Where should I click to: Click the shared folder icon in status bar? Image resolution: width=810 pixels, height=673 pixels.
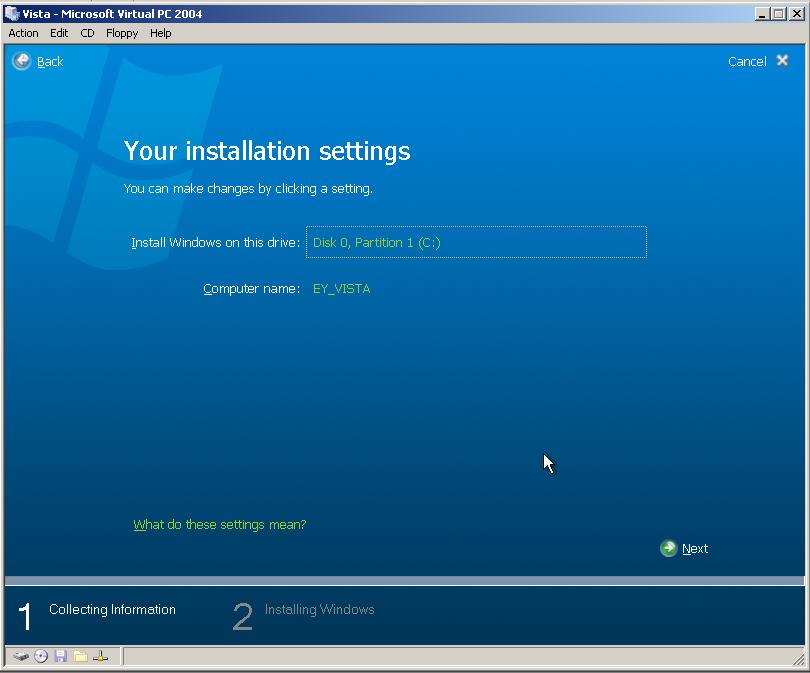(80, 656)
